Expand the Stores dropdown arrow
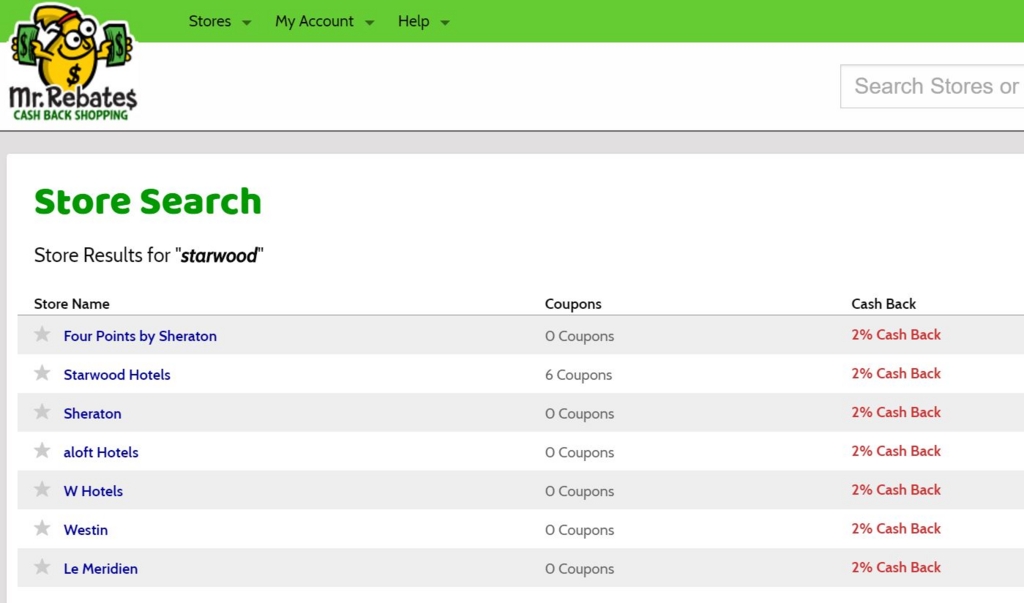The image size is (1024, 603). (246, 23)
